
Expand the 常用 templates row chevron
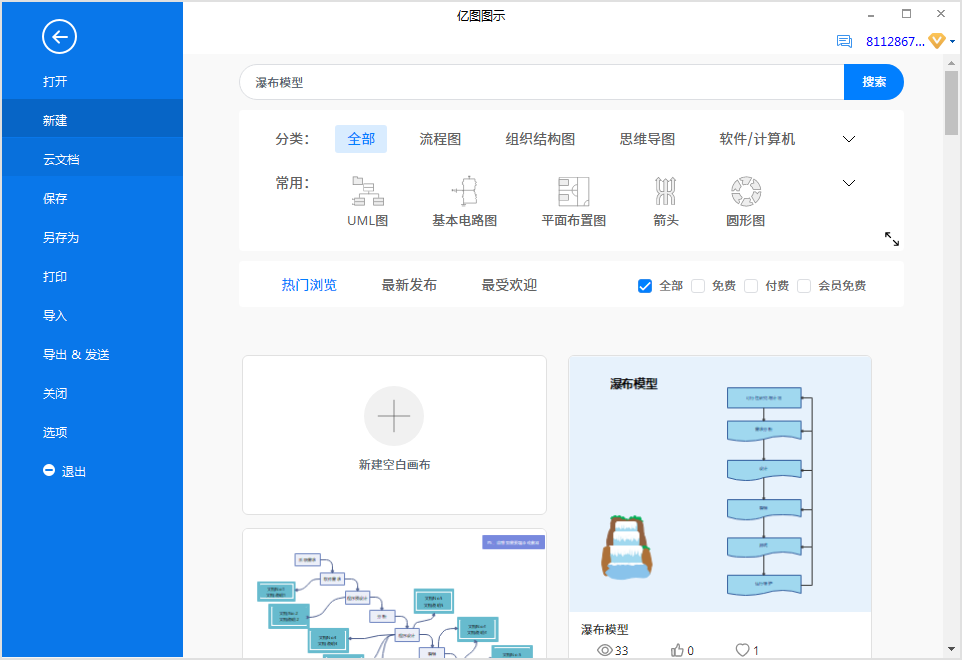coord(849,183)
